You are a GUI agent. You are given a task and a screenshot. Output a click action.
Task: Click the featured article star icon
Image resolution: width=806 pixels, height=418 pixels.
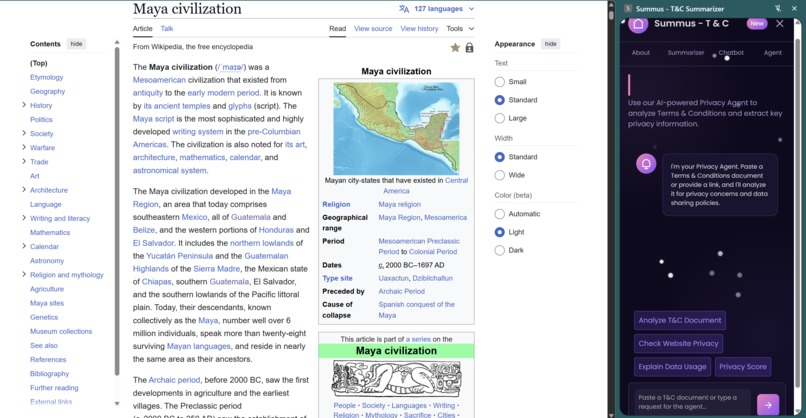point(455,48)
